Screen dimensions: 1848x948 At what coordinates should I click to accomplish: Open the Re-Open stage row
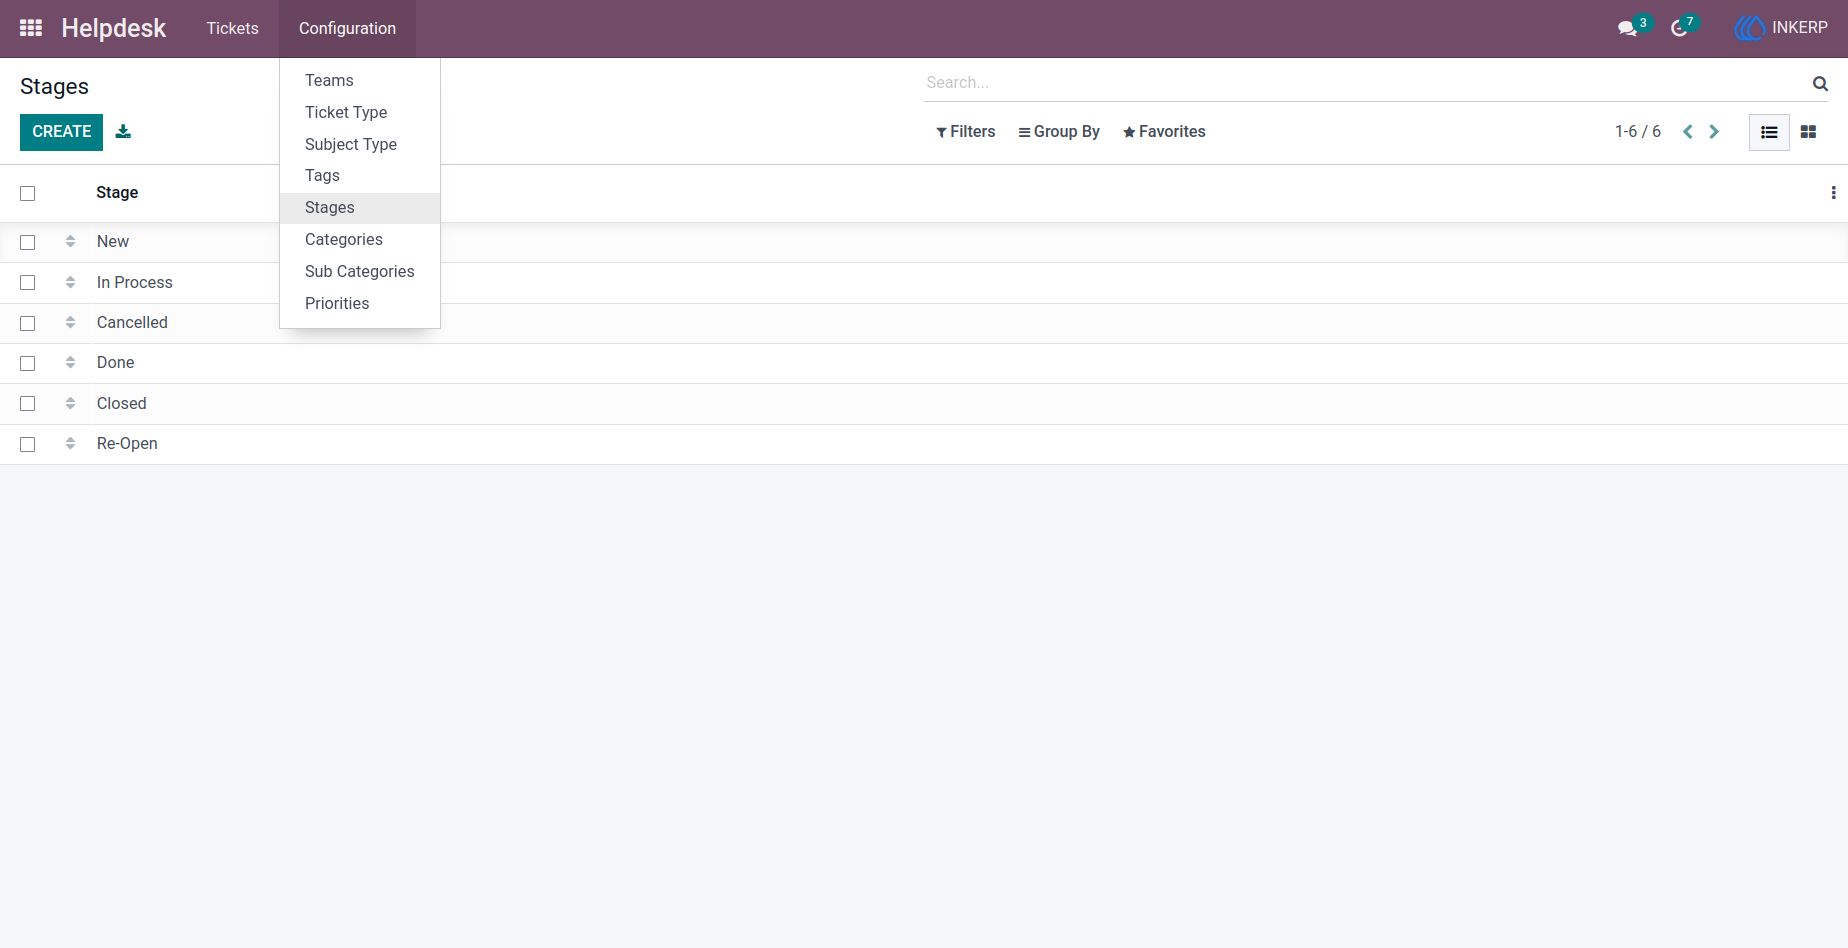pos(924,444)
